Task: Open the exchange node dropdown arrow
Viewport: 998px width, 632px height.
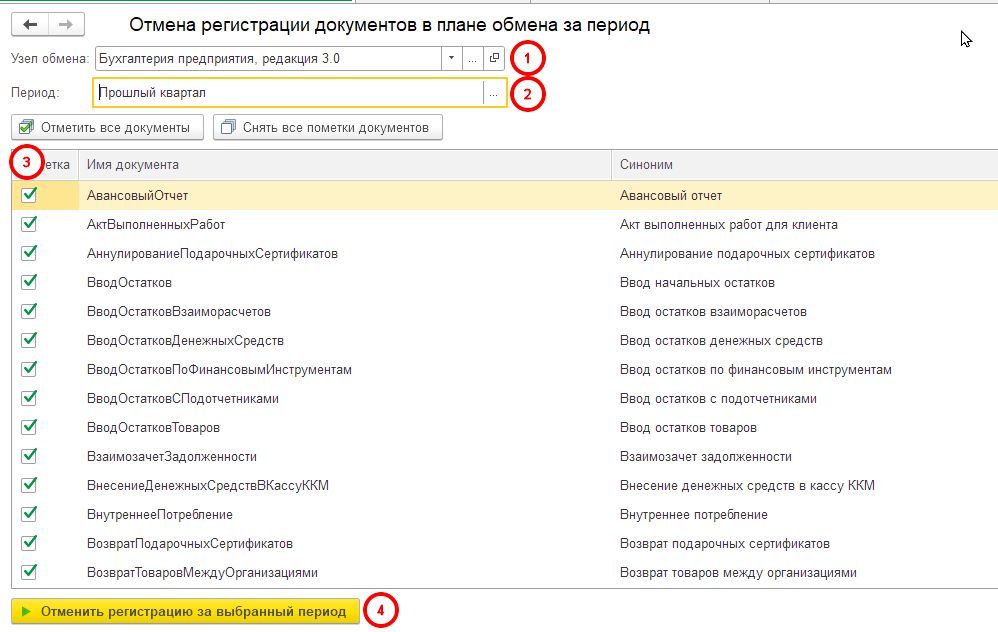Action: click(x=451, y=59)
